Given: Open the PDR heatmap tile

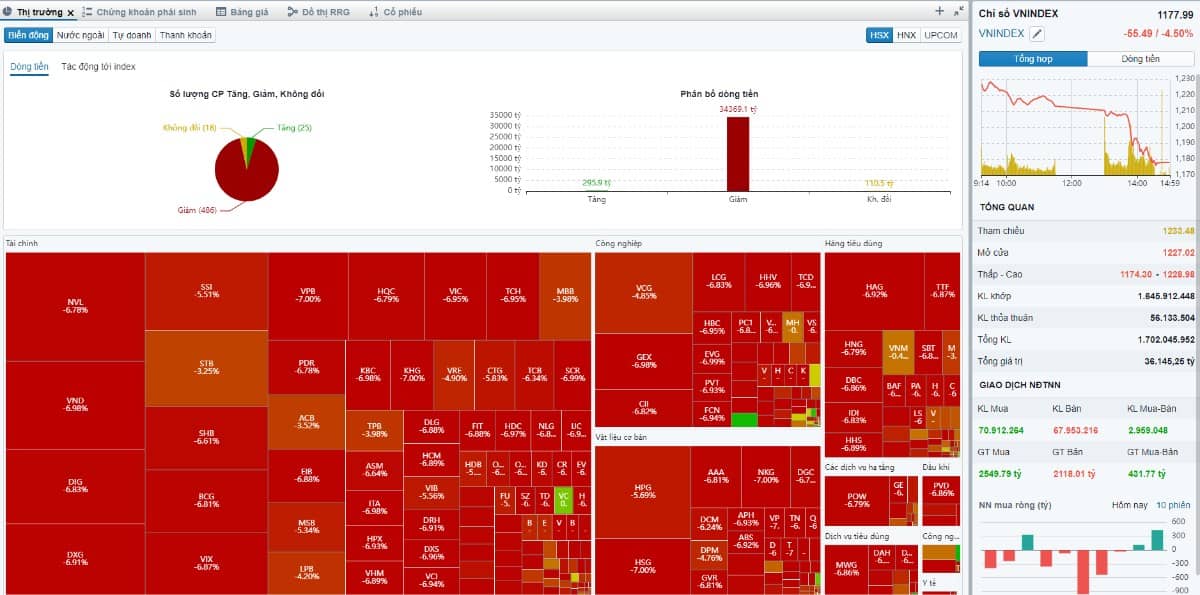Looking at the screenshot, I should click(308, 367).
